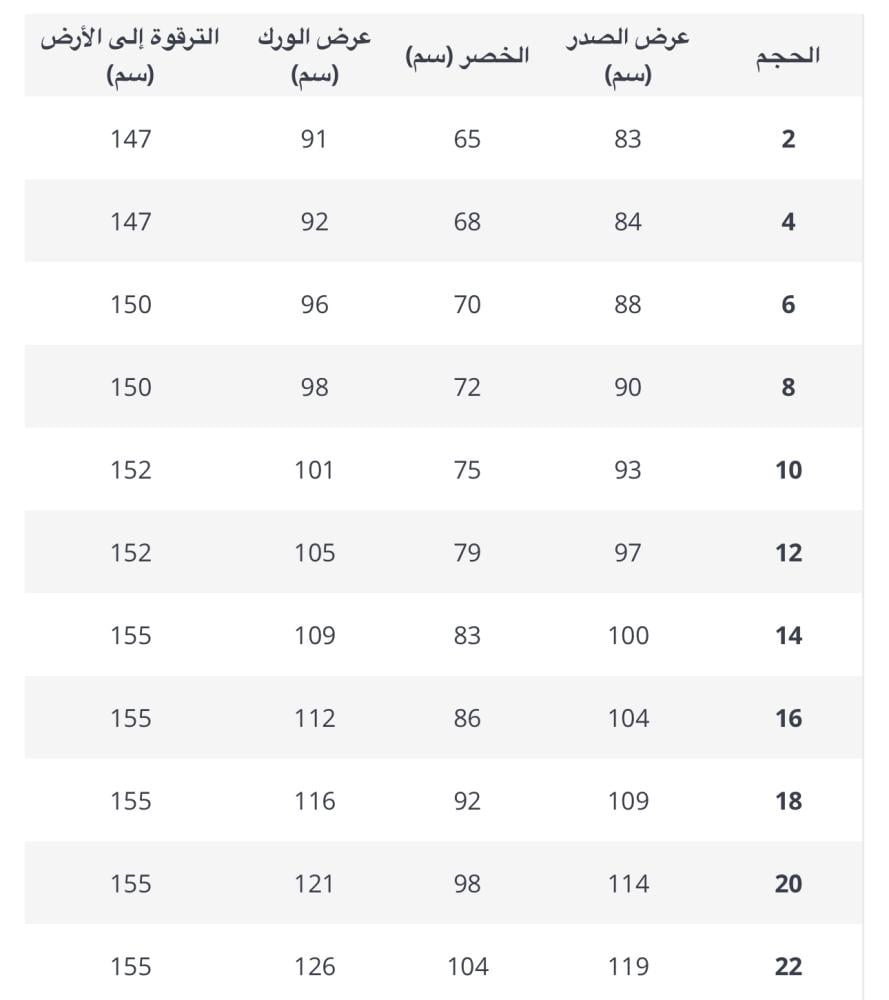This screenshot has width=889, height=1000.
Task: Select size 12 row label
Action: (788, 553)
